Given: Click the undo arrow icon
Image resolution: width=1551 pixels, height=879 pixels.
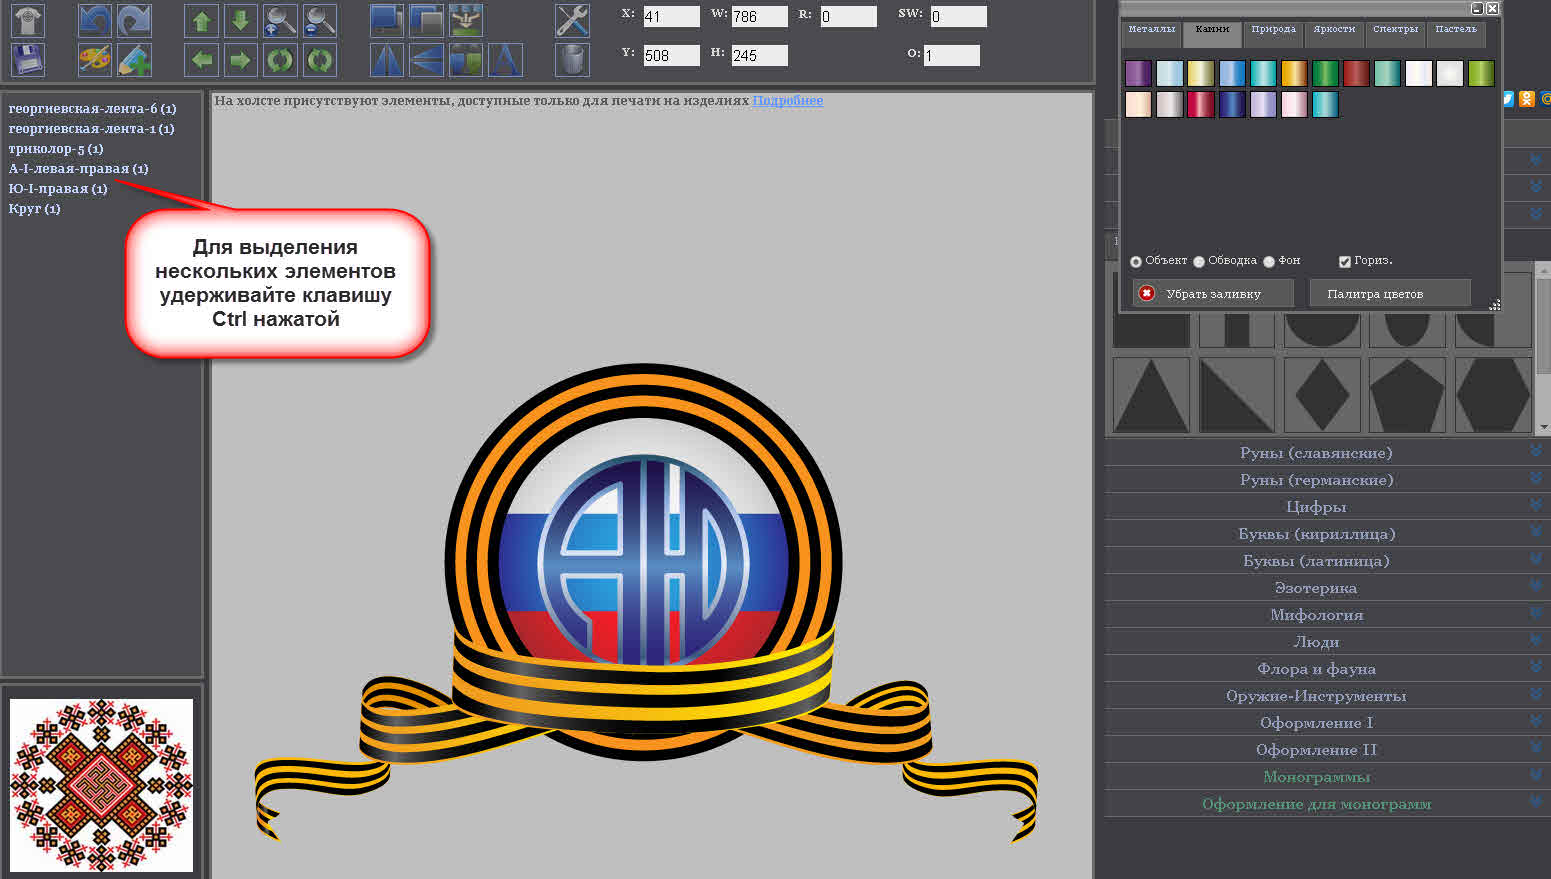Looking at the screenshot, I should point(95,20).
